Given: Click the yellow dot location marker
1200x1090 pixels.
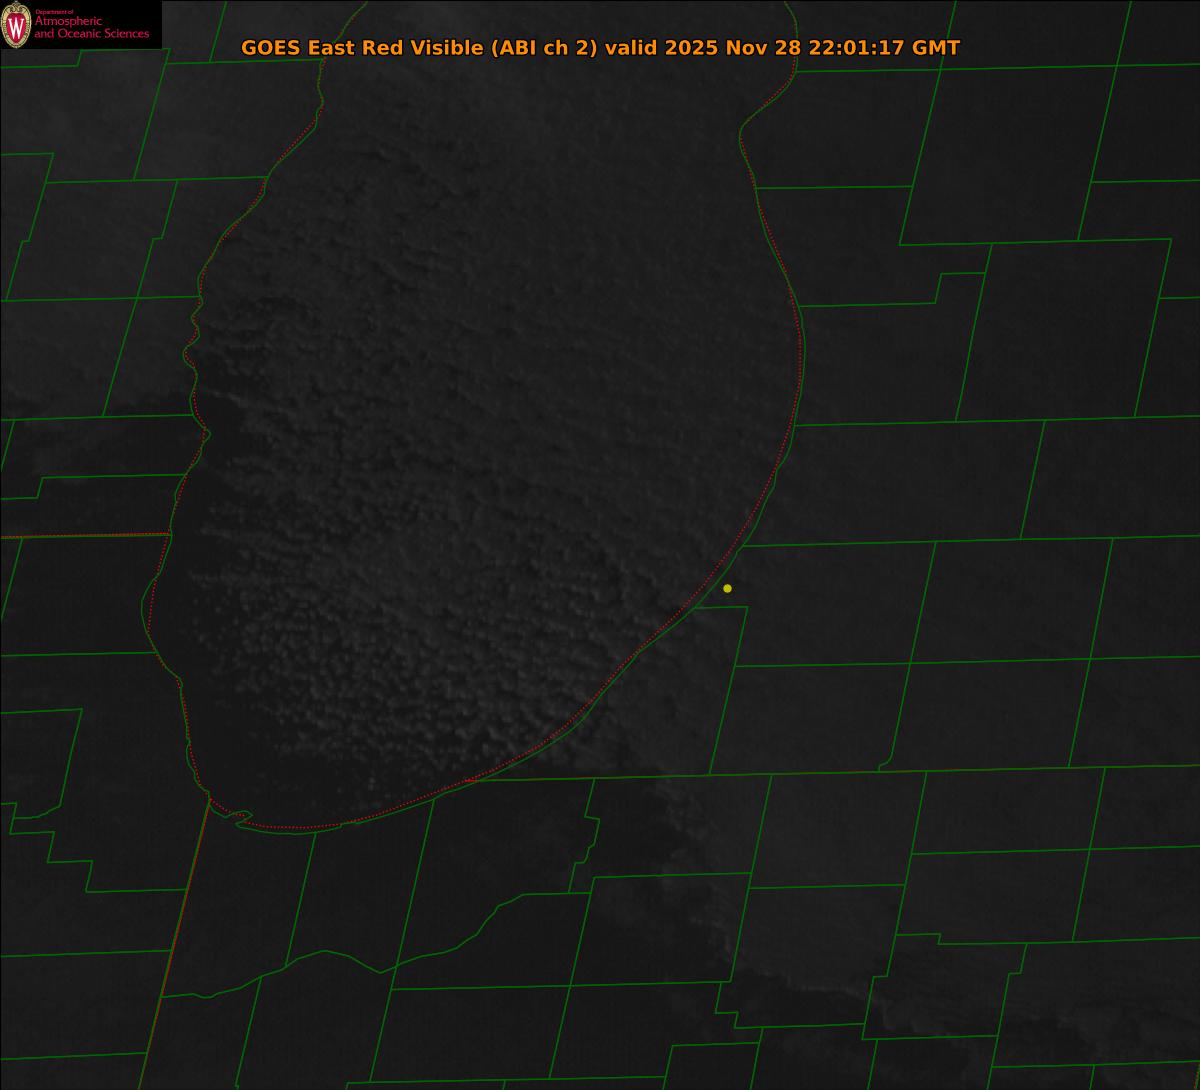Looking at the screenshot, I should coord(727,588).
